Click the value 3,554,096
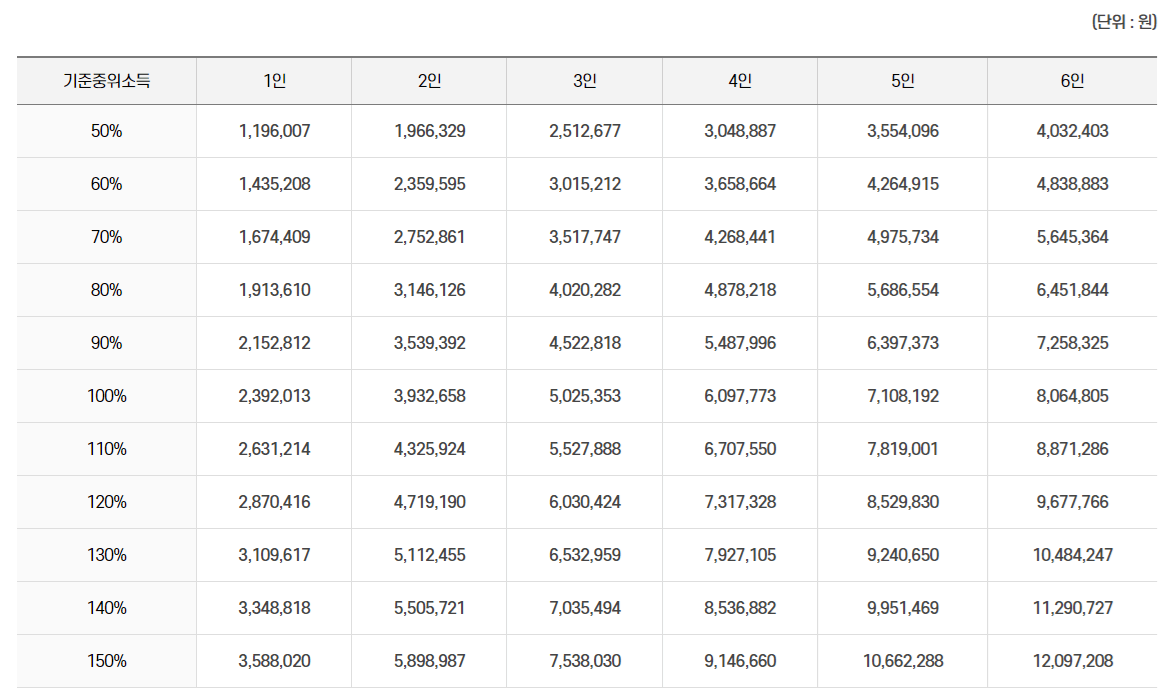Image resolution: width=1162 pixels, height=690 pixels. click(903, 131)
